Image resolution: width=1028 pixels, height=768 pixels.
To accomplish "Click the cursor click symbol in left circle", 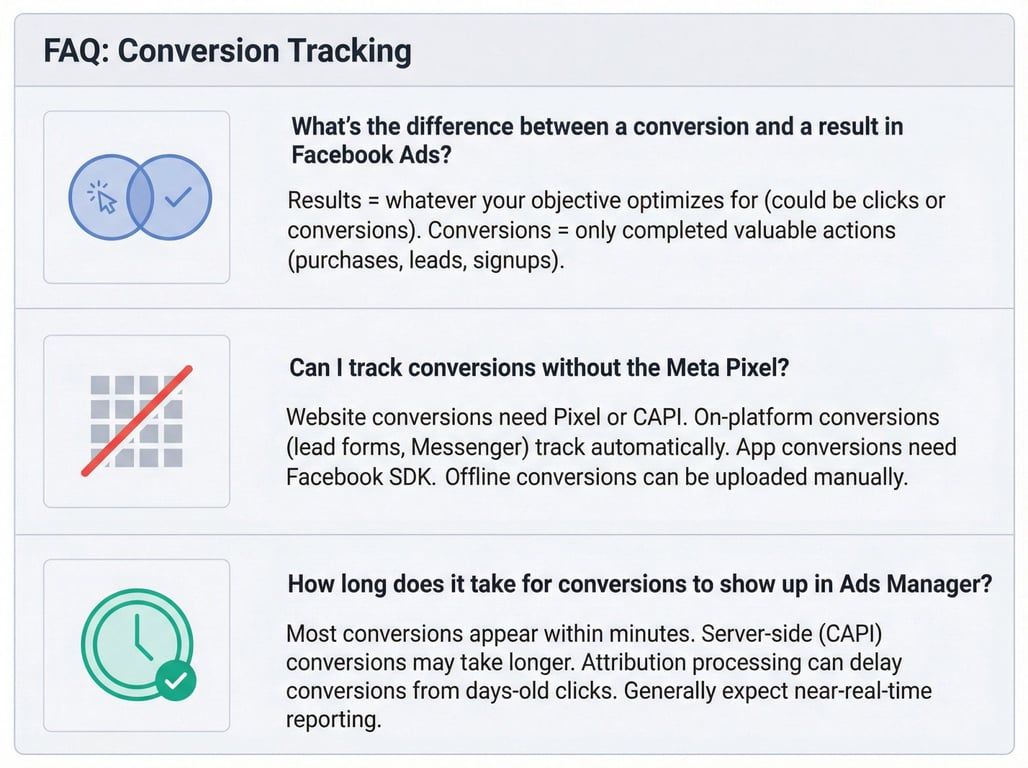I will tap(102, 197).
